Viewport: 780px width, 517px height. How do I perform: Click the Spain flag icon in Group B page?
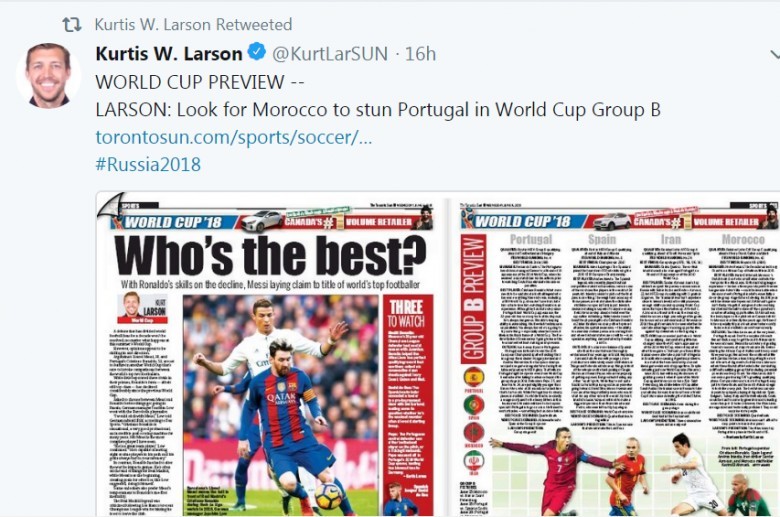point(474,377)
